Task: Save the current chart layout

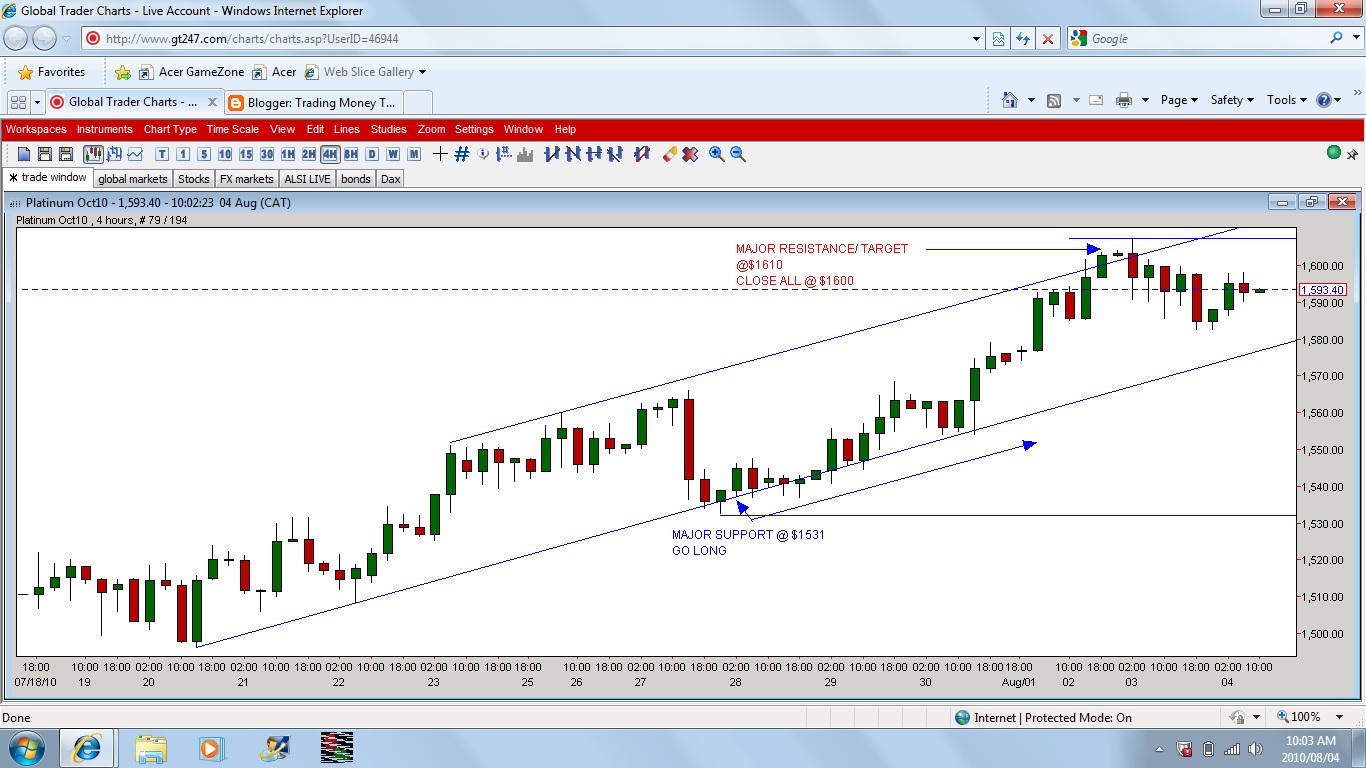Action: pyautogui.click(x=44, y=154)
